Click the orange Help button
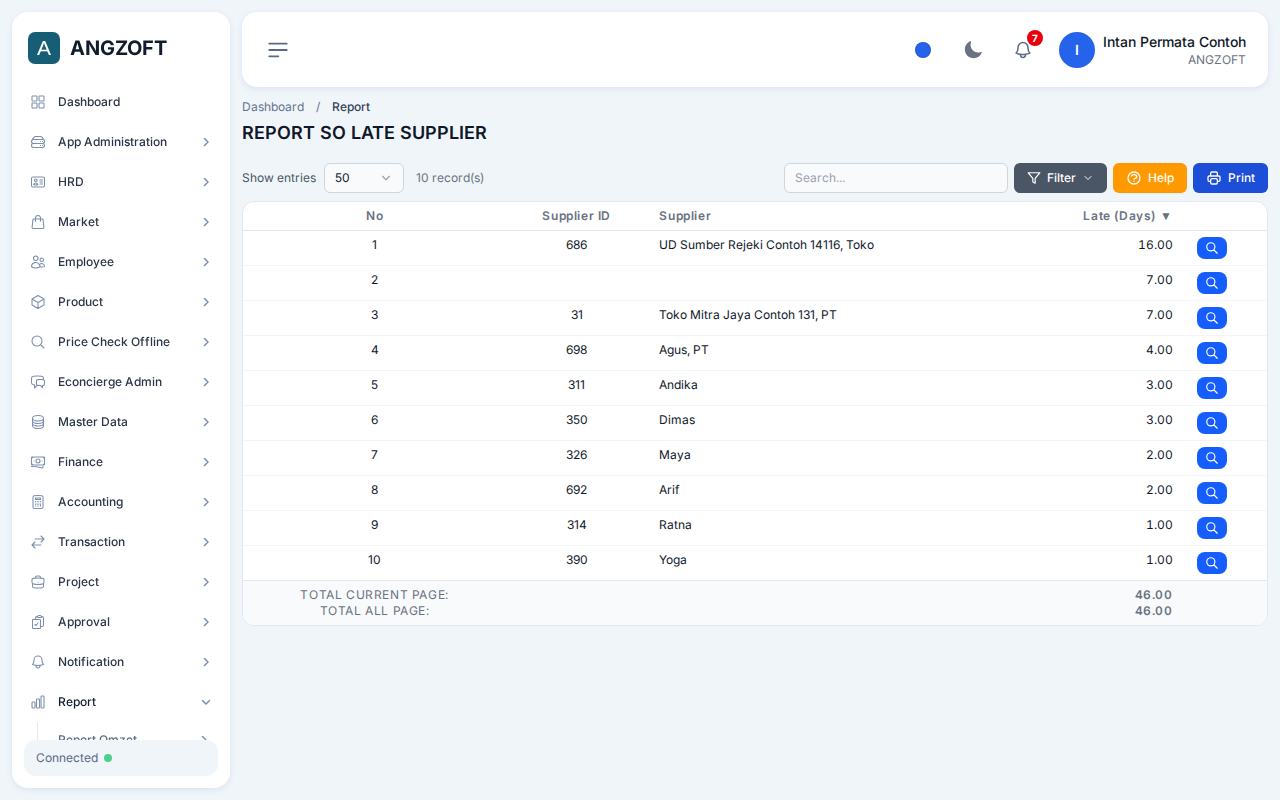This screenshot has width=1280, height=800. pos(1150,178)
